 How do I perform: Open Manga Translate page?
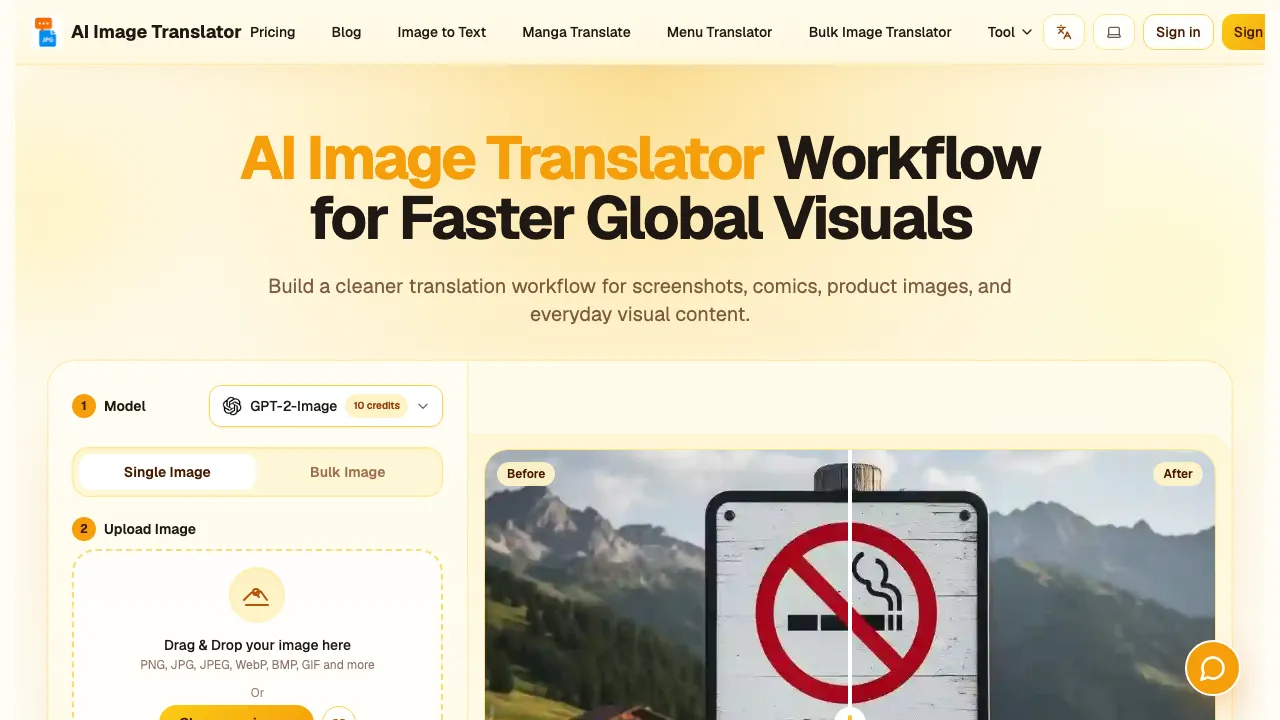click(x=576, y=32)
